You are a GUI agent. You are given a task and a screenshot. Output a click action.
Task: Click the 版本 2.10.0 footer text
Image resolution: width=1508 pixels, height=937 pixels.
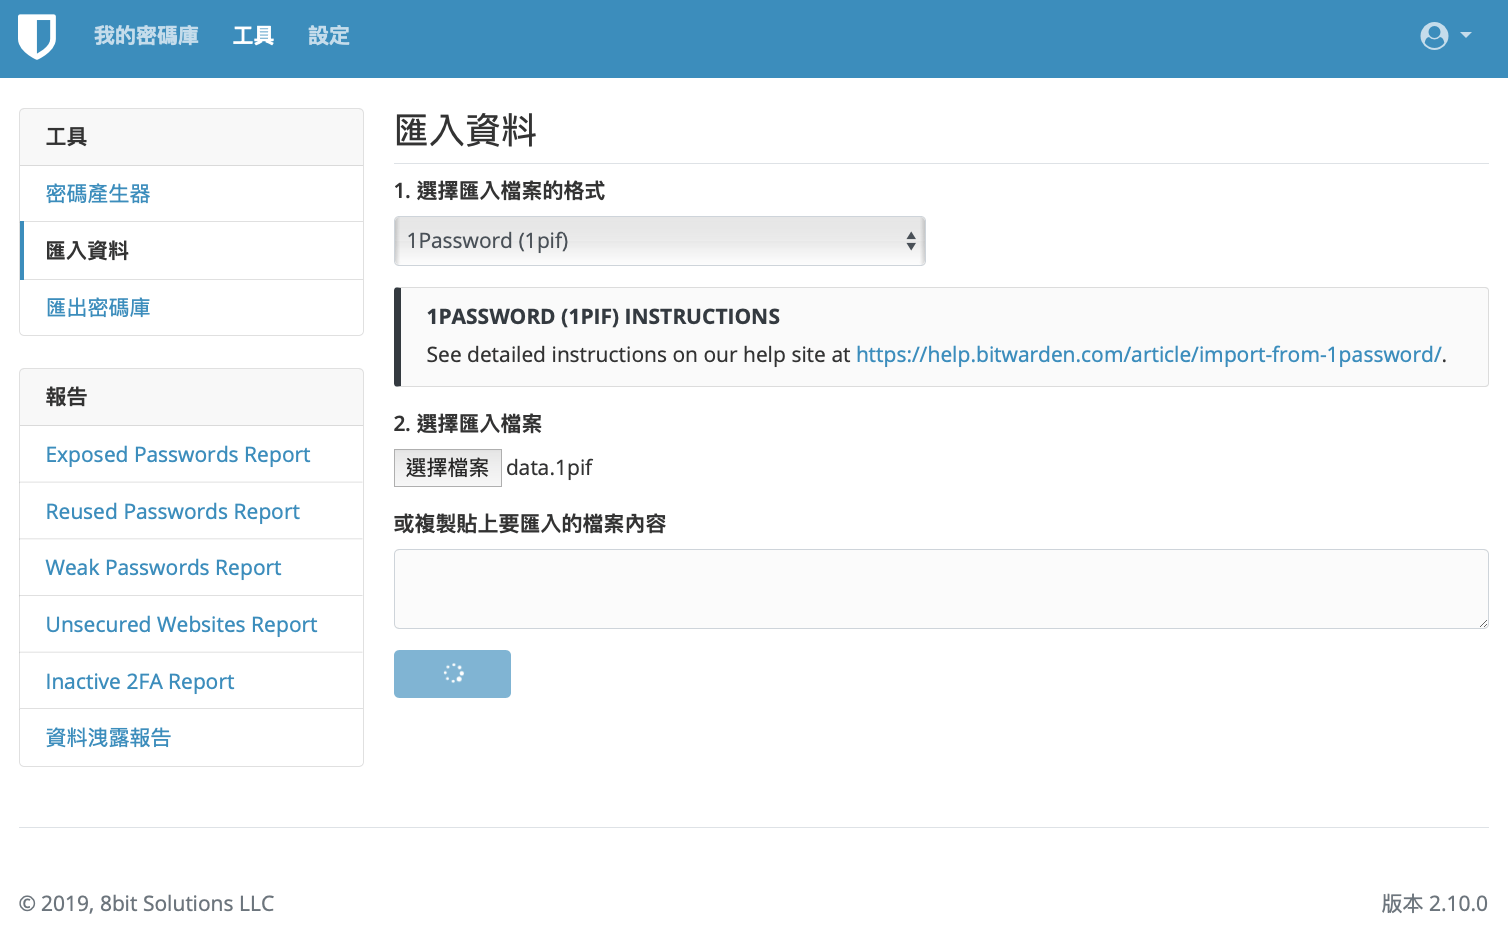(1434, 904)
